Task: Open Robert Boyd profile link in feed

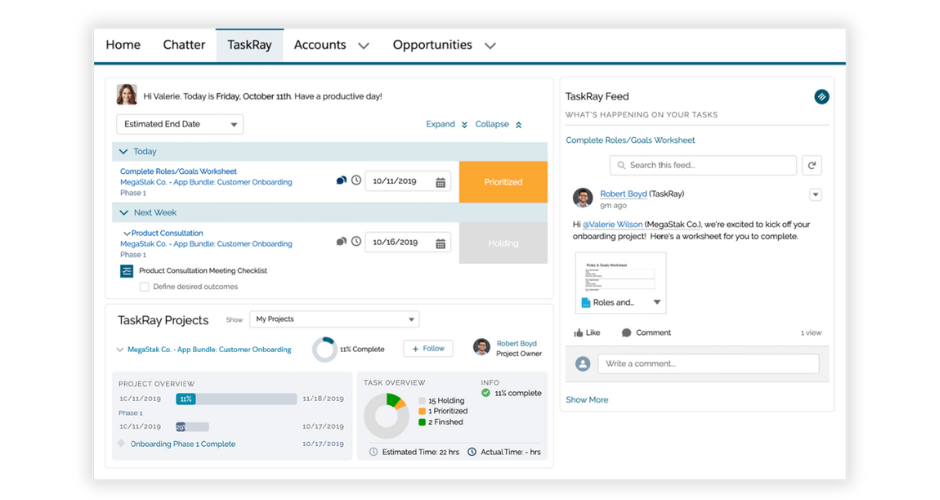Action: [623, 194]
